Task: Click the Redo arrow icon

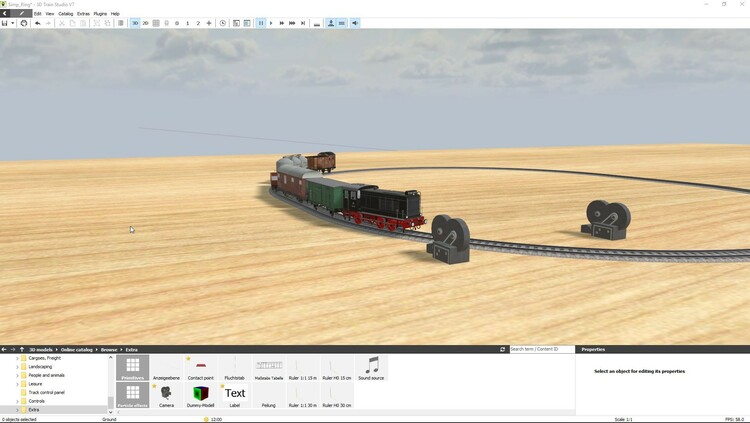Action: pyautogui.click(x=48, y=23)
